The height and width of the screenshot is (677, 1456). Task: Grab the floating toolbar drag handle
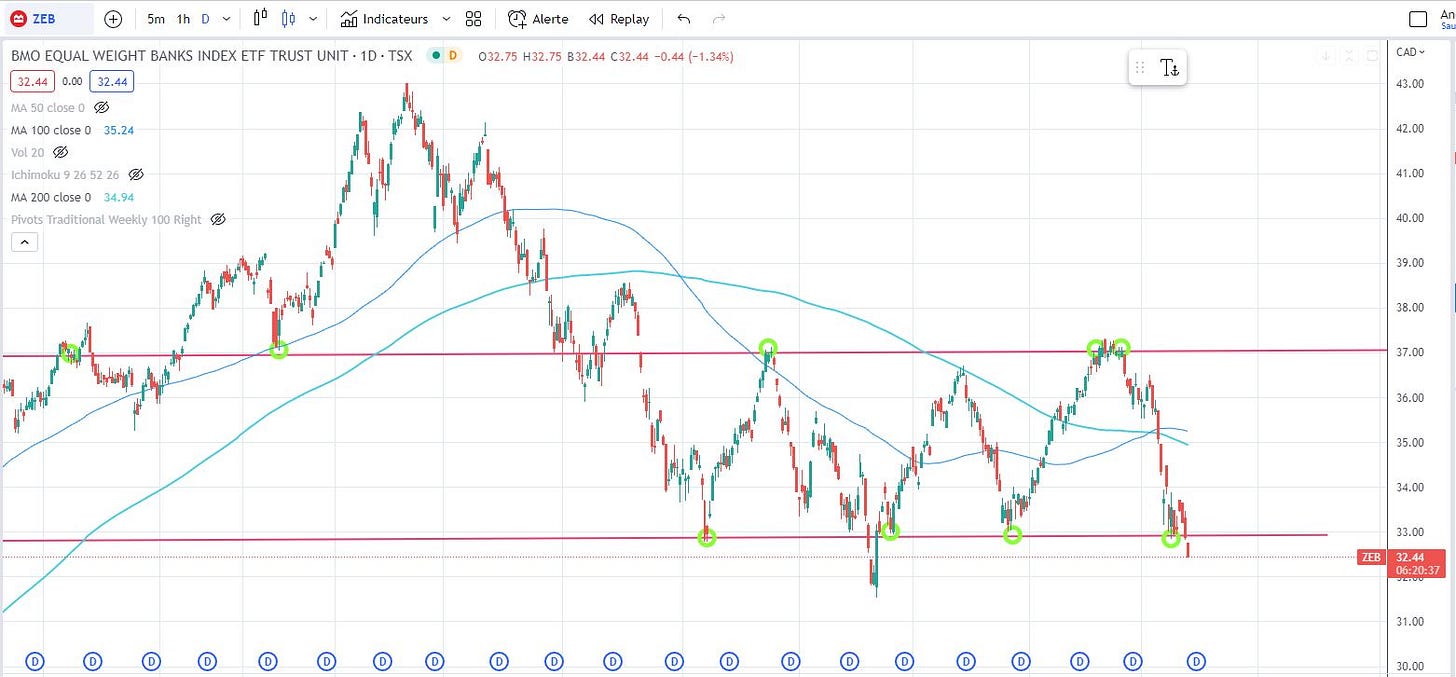pyautogui.click(x=1139, y=67)
